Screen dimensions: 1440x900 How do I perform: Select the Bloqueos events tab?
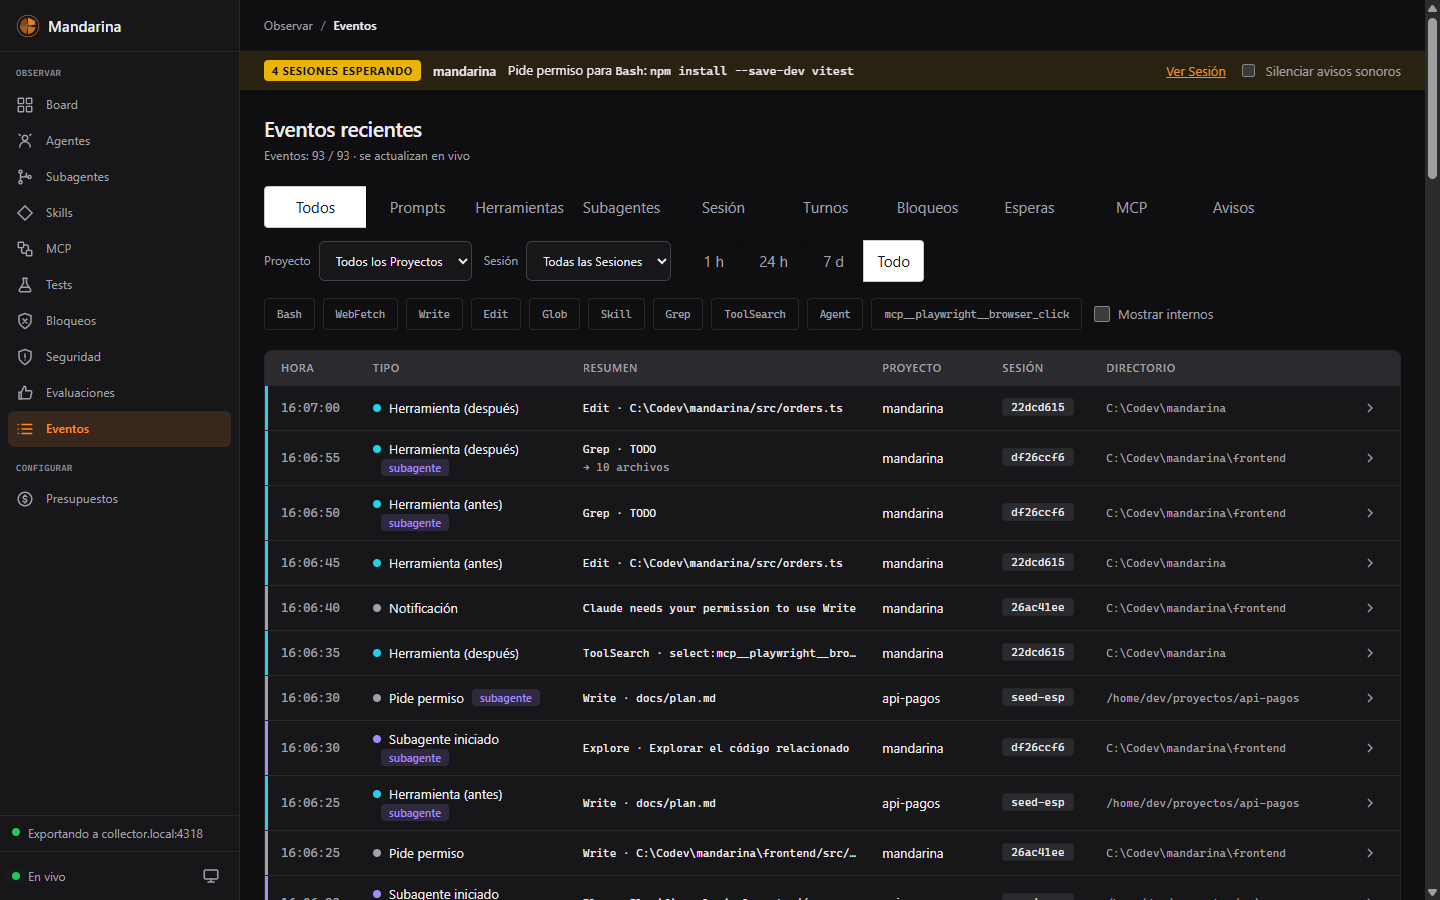(927, 207)
